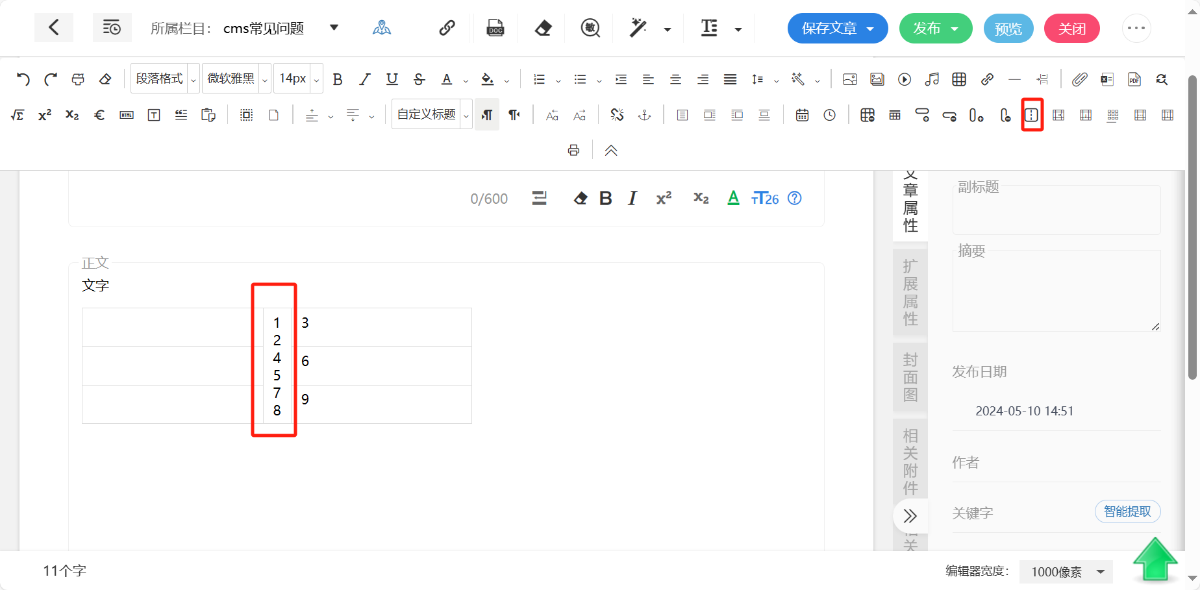Click the math formula icon
This screenshot has height=590, width=1200.
tap(18, 115)
